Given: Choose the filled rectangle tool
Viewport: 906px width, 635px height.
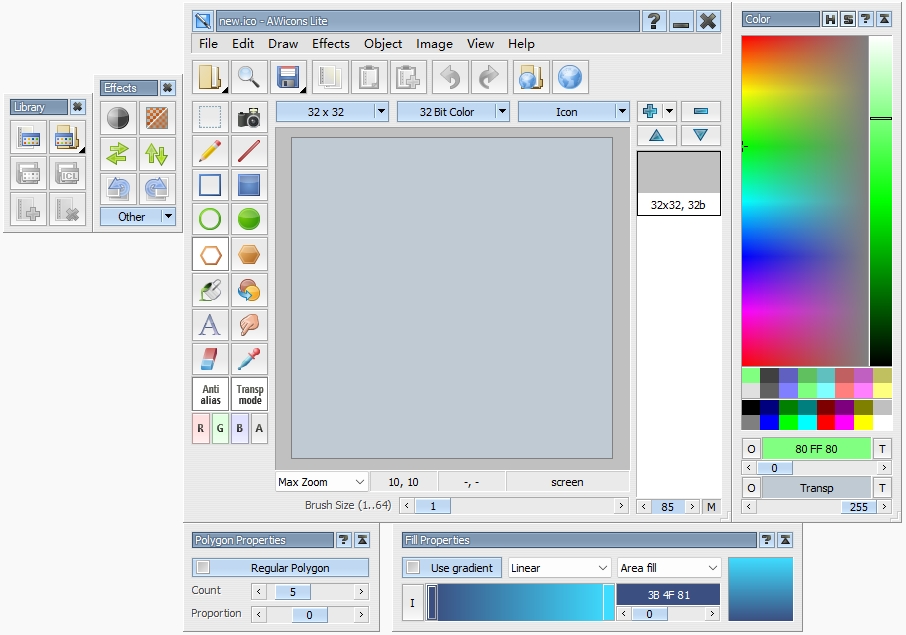Looking at the screenshot, I should pos(249,185).
